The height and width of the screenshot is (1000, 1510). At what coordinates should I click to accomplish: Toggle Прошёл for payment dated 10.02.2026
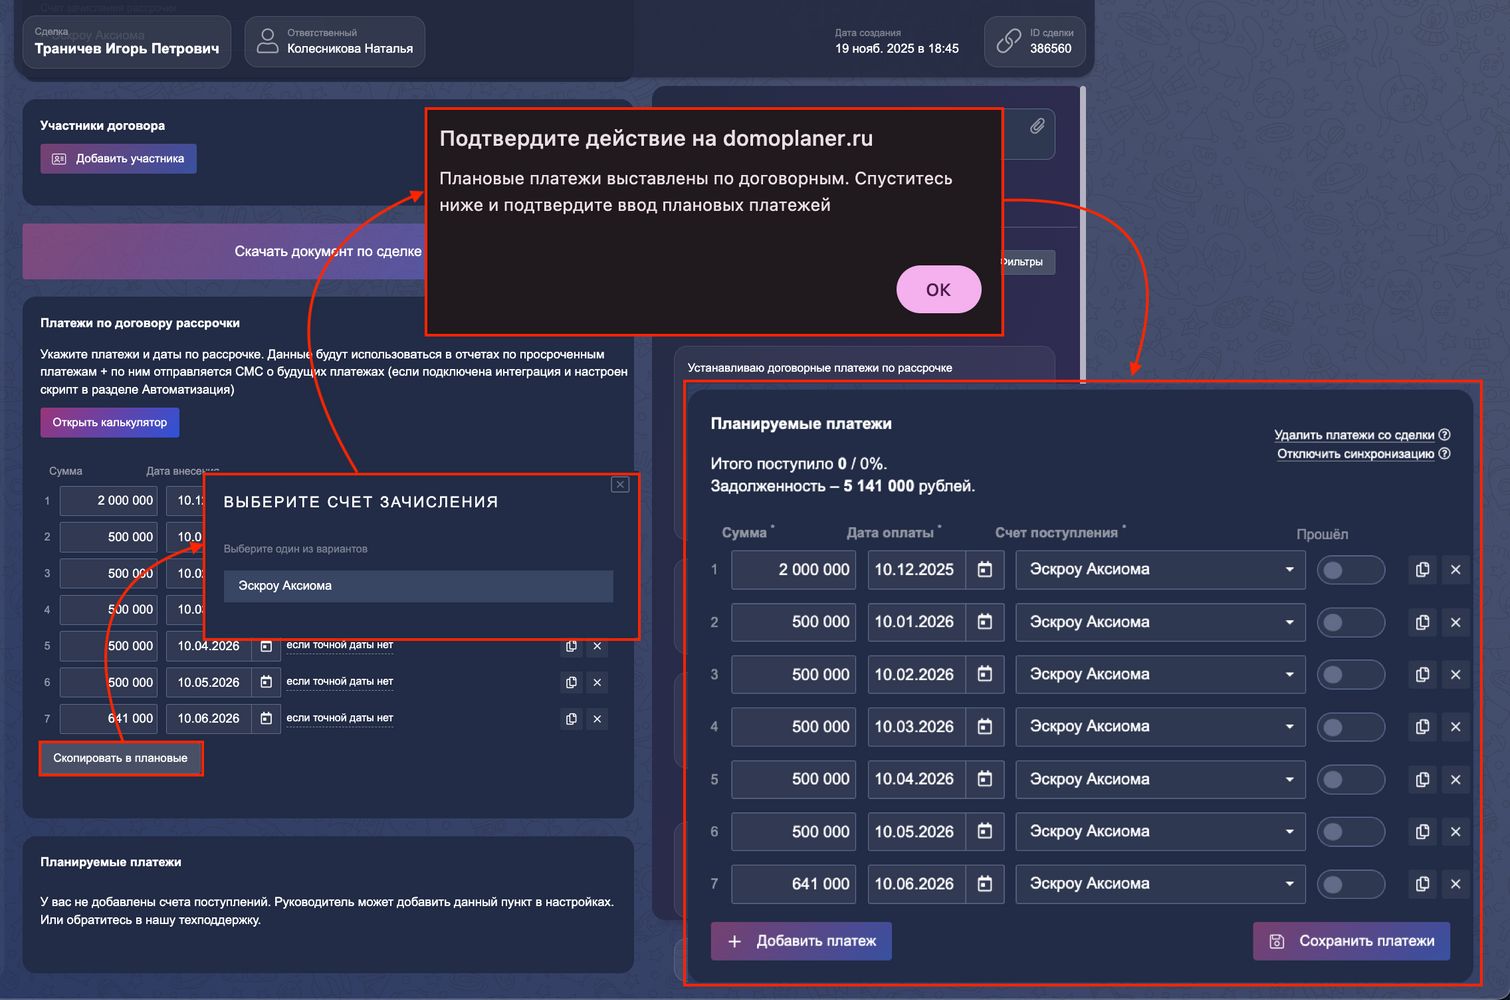click(1351, 675)
